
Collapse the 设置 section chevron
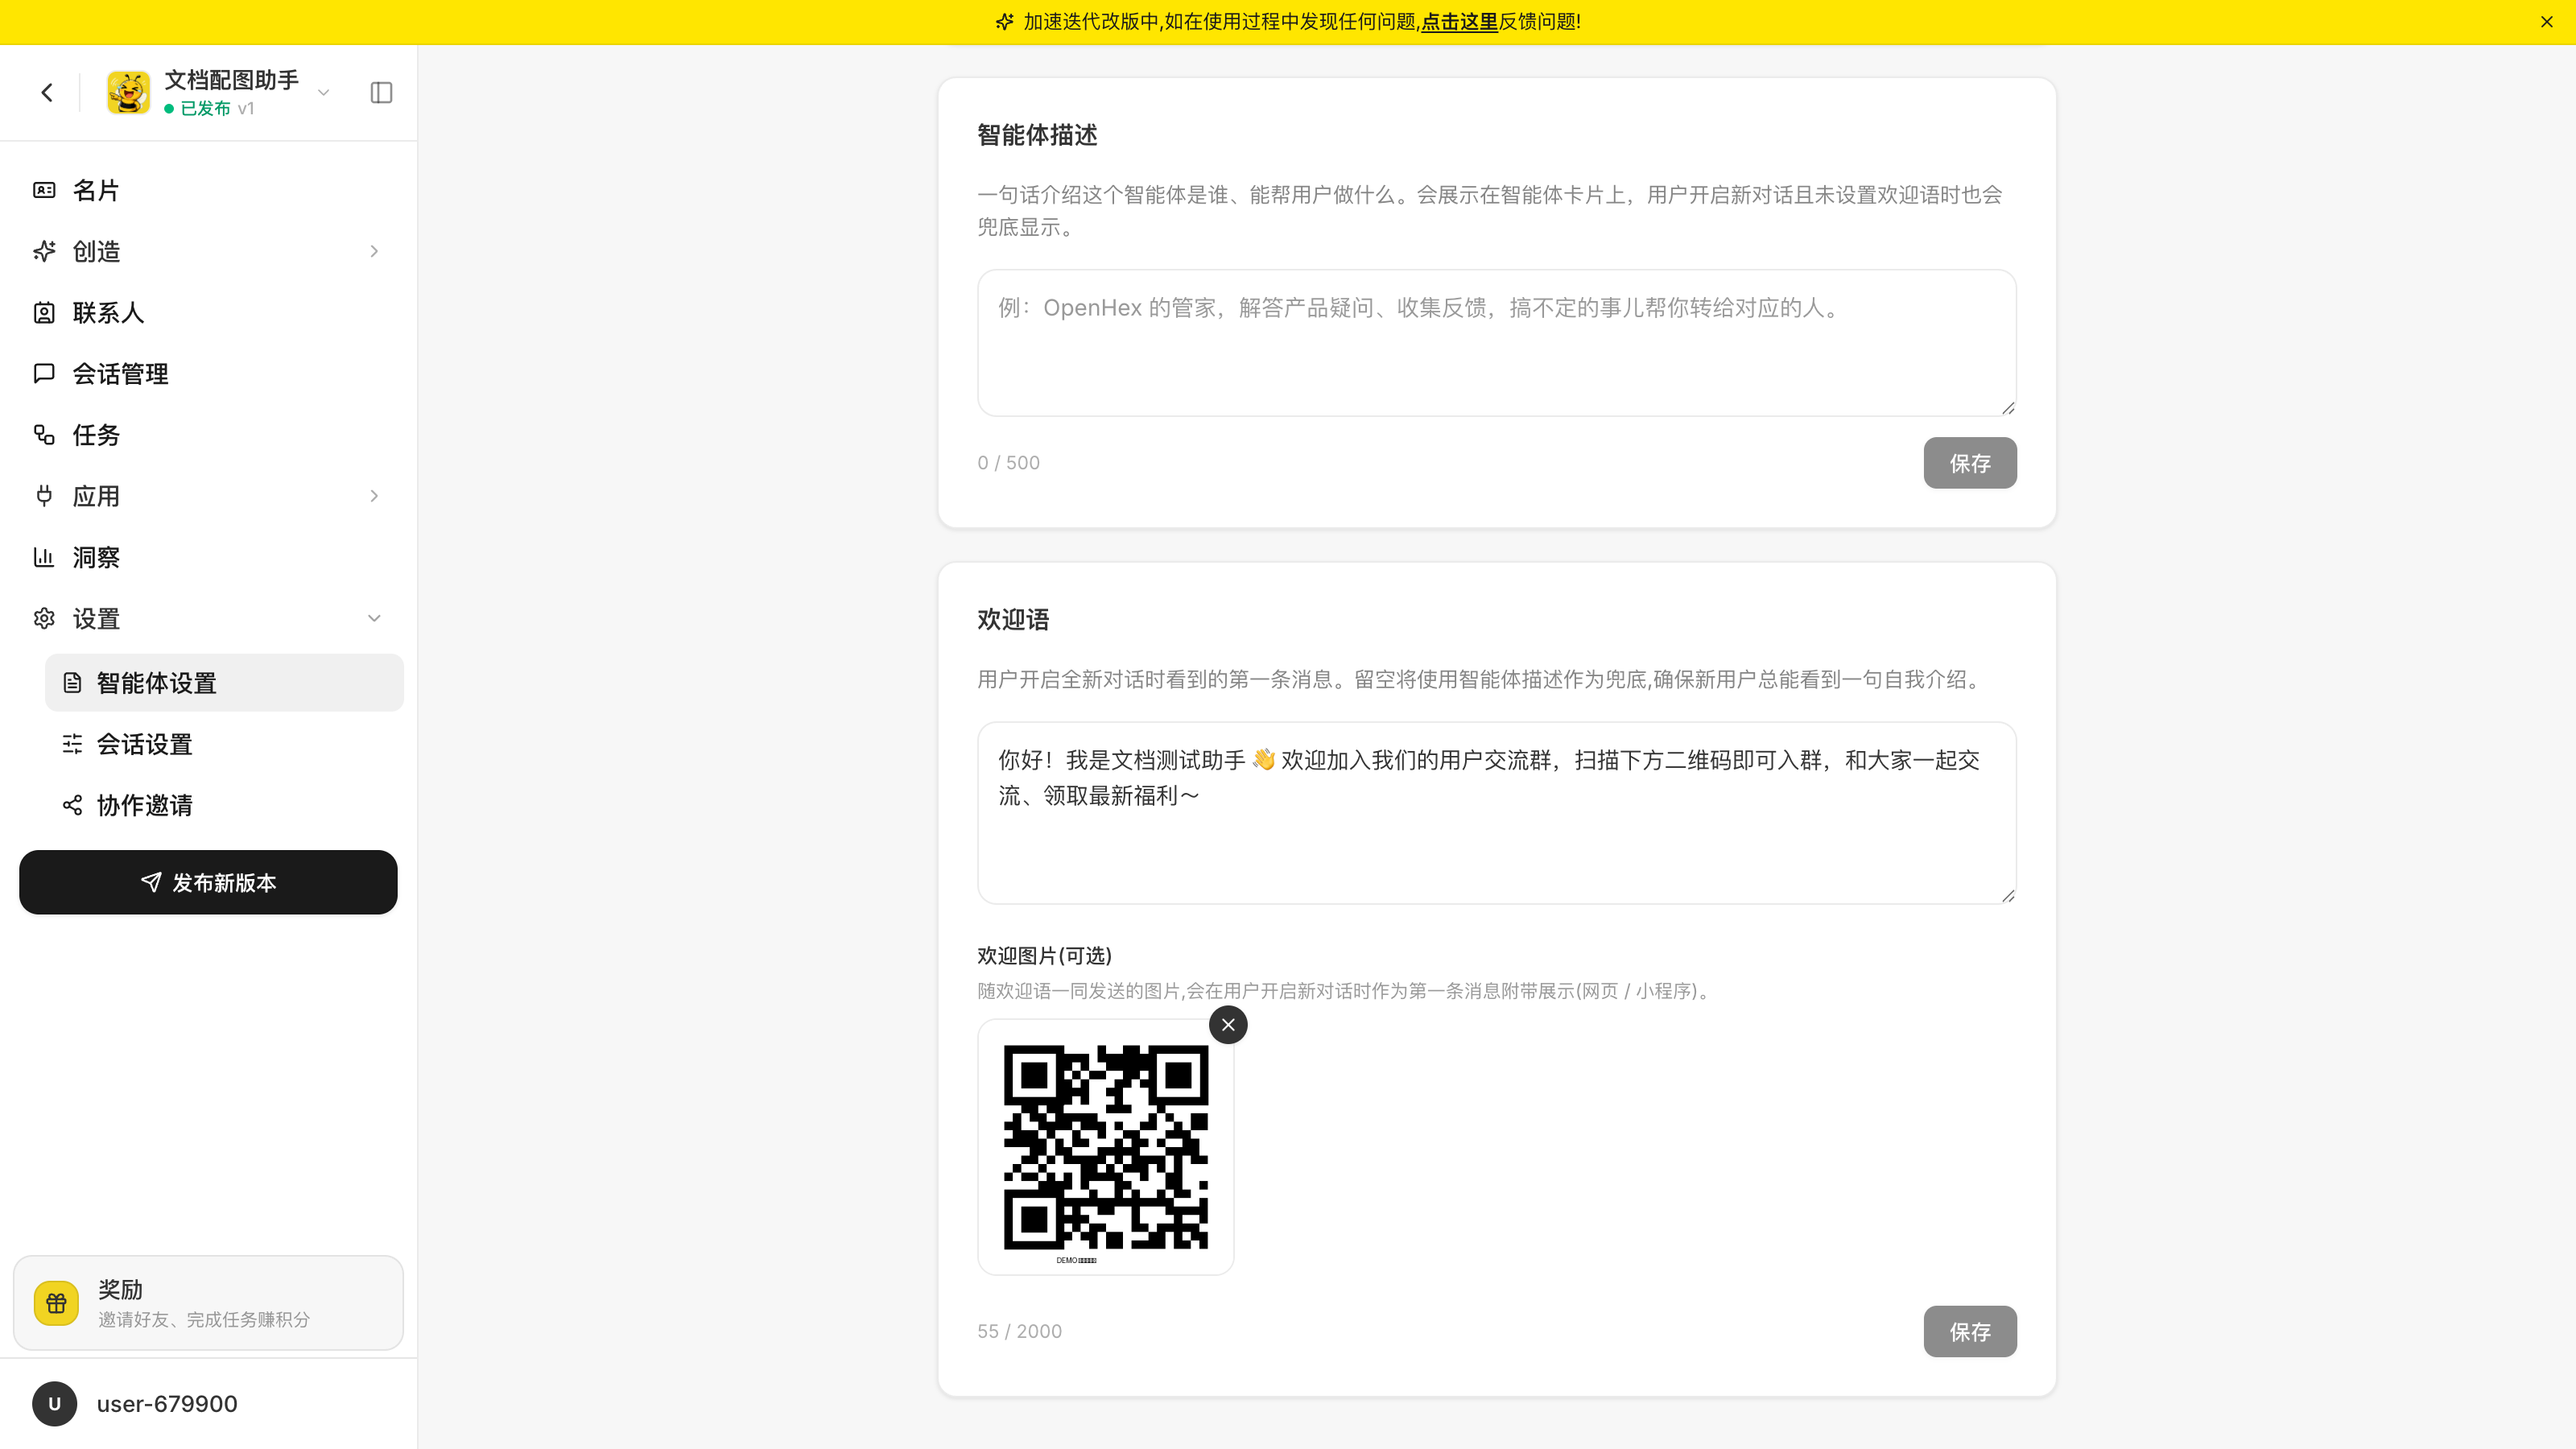(x=374, y=619)
